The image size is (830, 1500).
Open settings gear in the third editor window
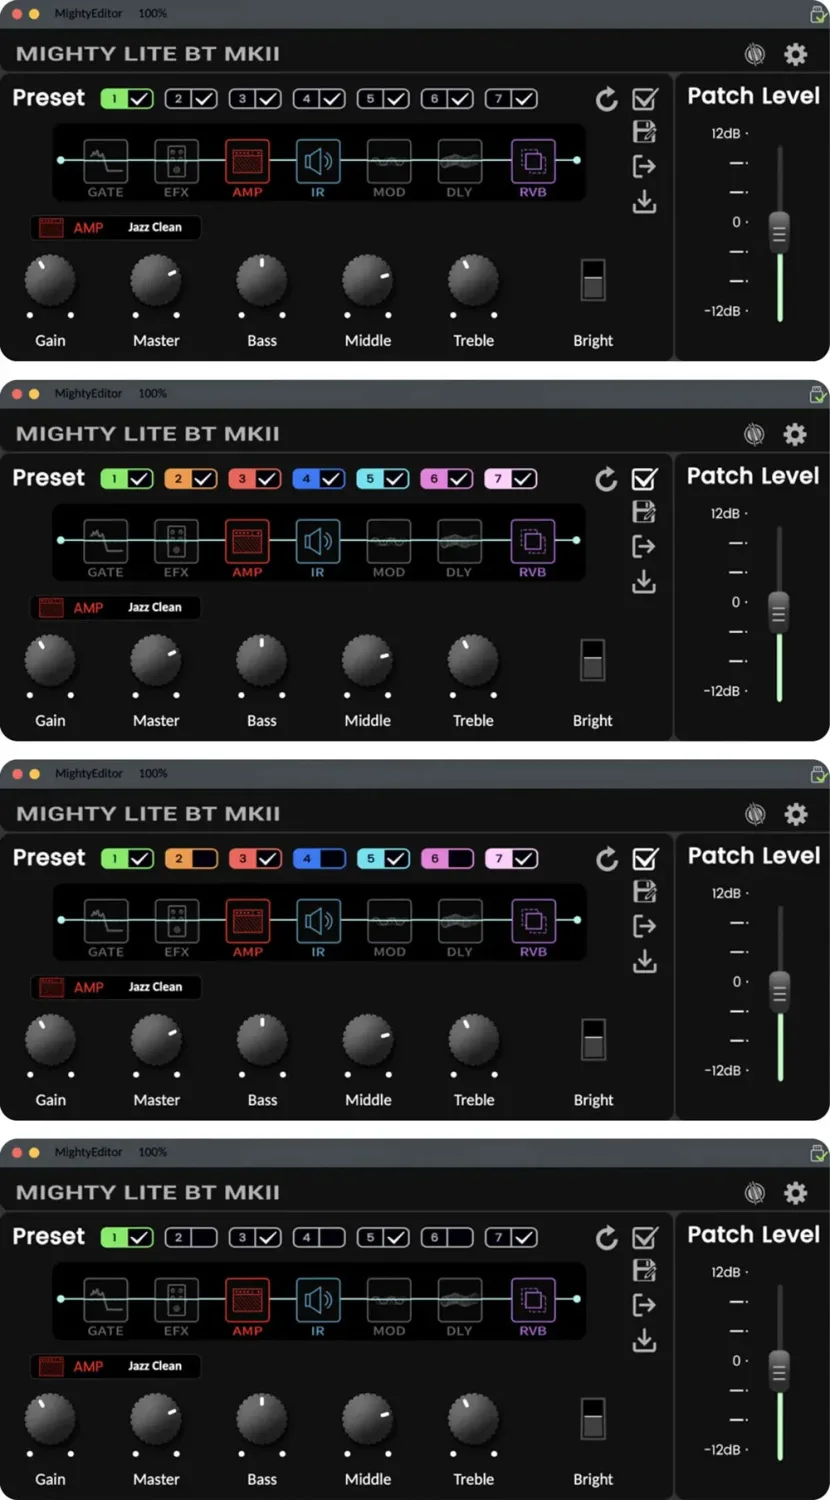pyautogui.click(x=796, y=814)
